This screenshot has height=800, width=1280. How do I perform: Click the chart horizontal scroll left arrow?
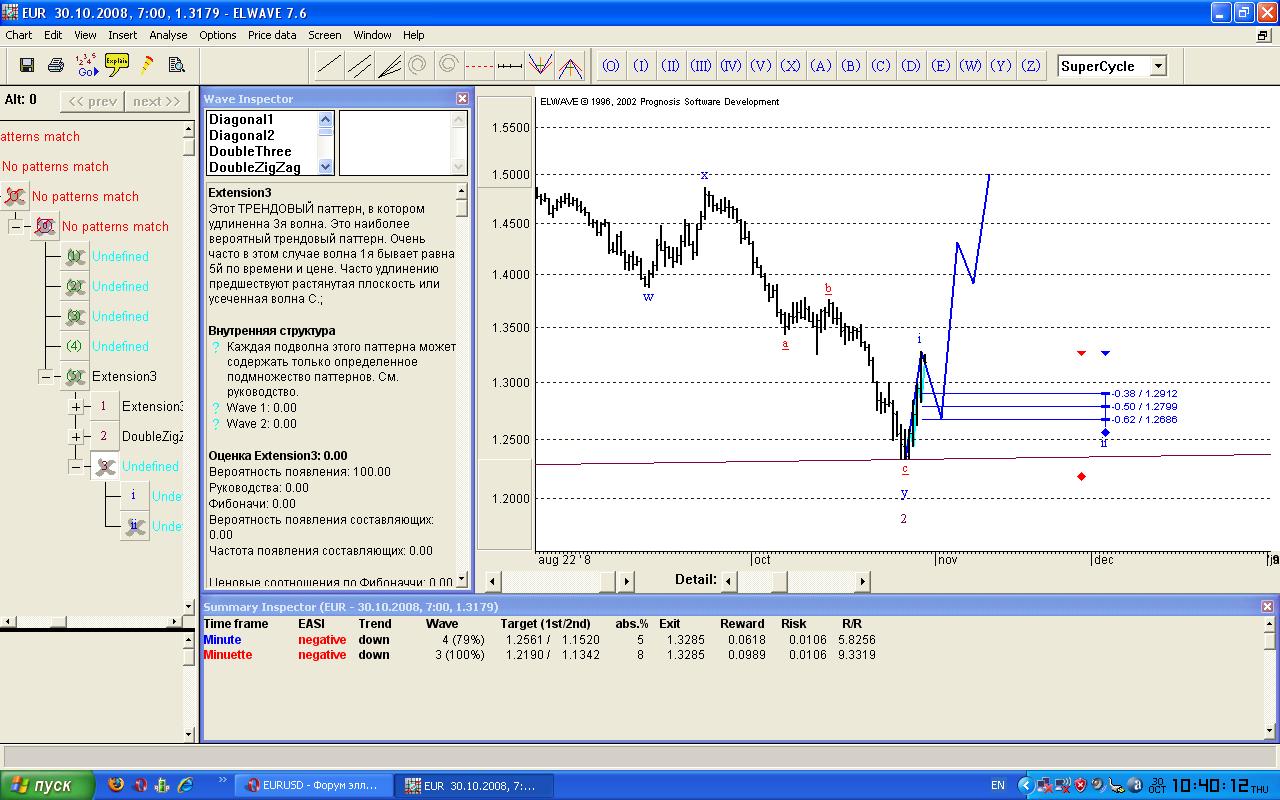tap(493, 581)
